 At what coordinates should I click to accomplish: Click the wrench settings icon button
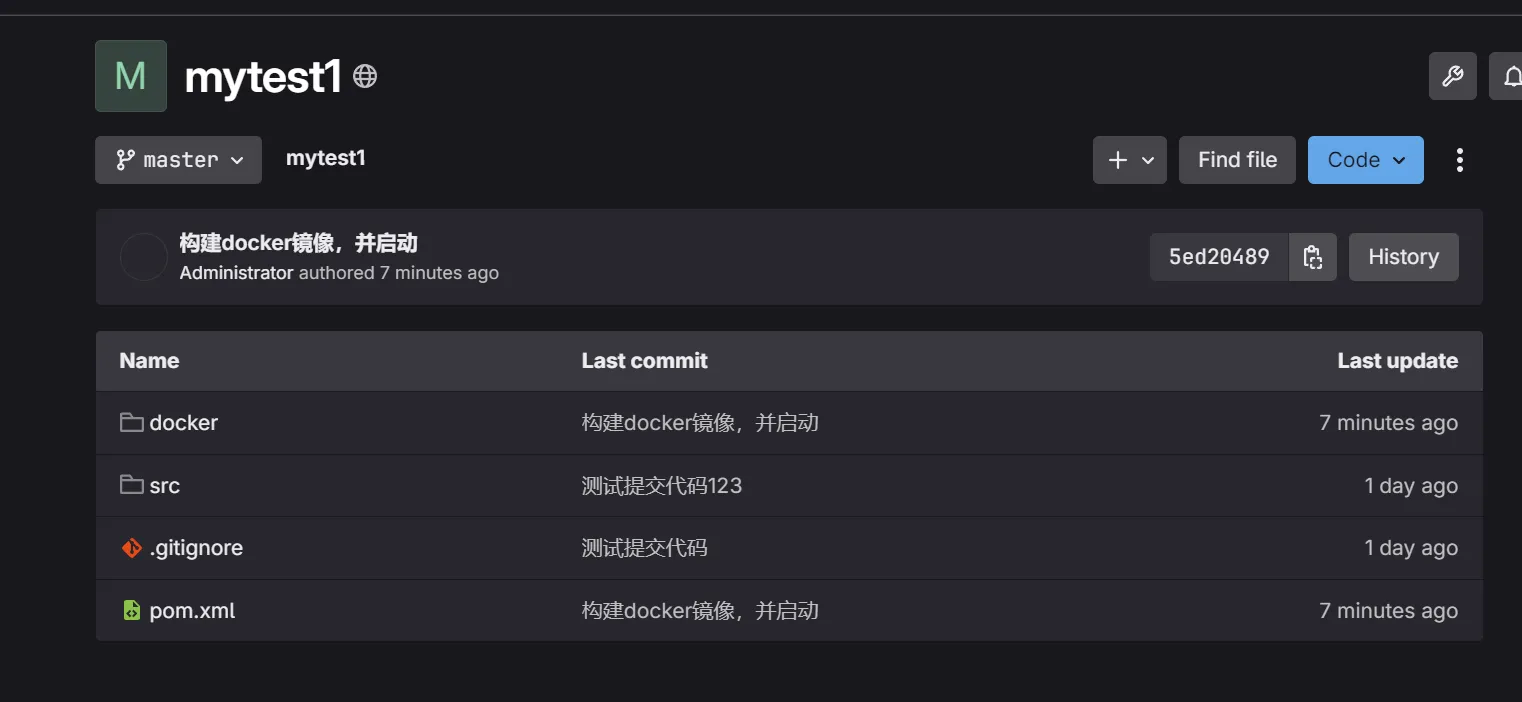tap(1452, 76)
